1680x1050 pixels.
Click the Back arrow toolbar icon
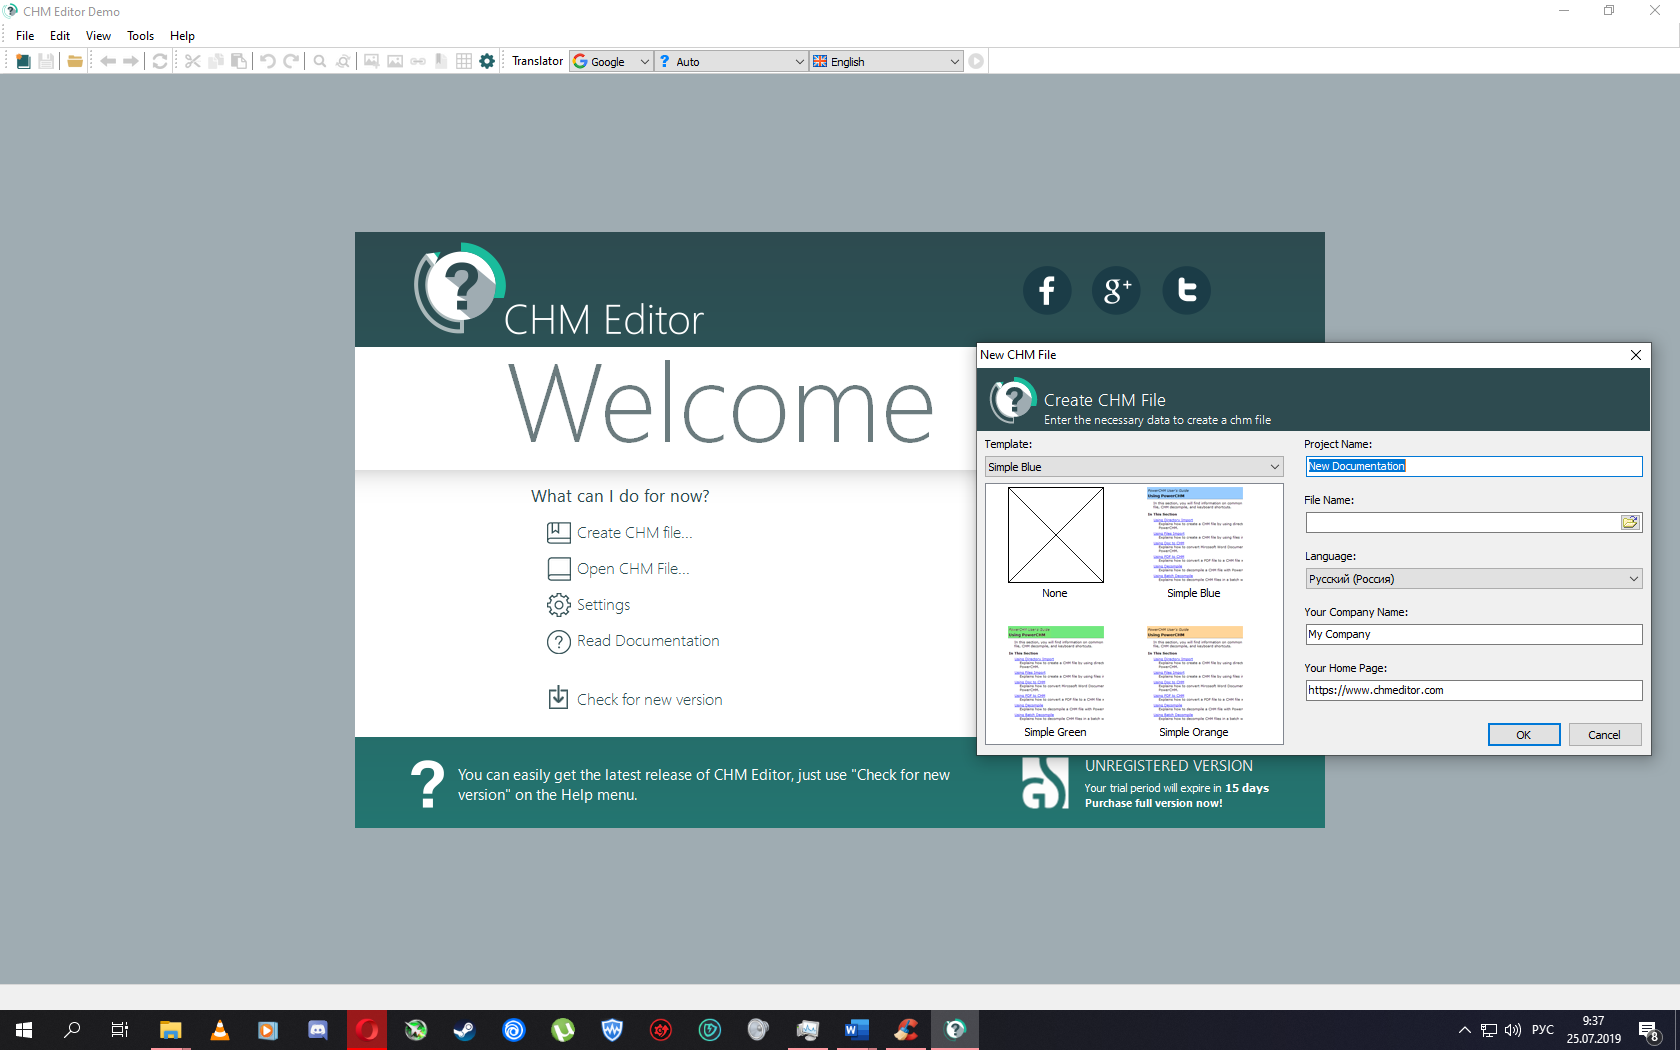(108, 61)
